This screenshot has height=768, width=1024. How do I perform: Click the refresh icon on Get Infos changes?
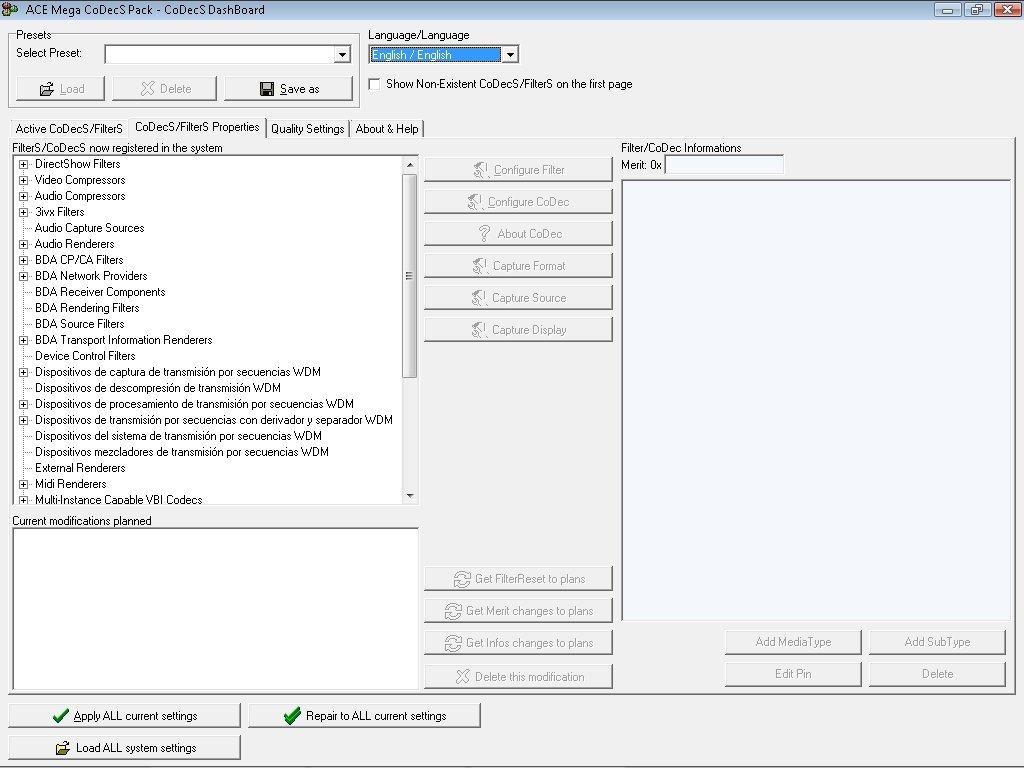(x=453, y=643)
